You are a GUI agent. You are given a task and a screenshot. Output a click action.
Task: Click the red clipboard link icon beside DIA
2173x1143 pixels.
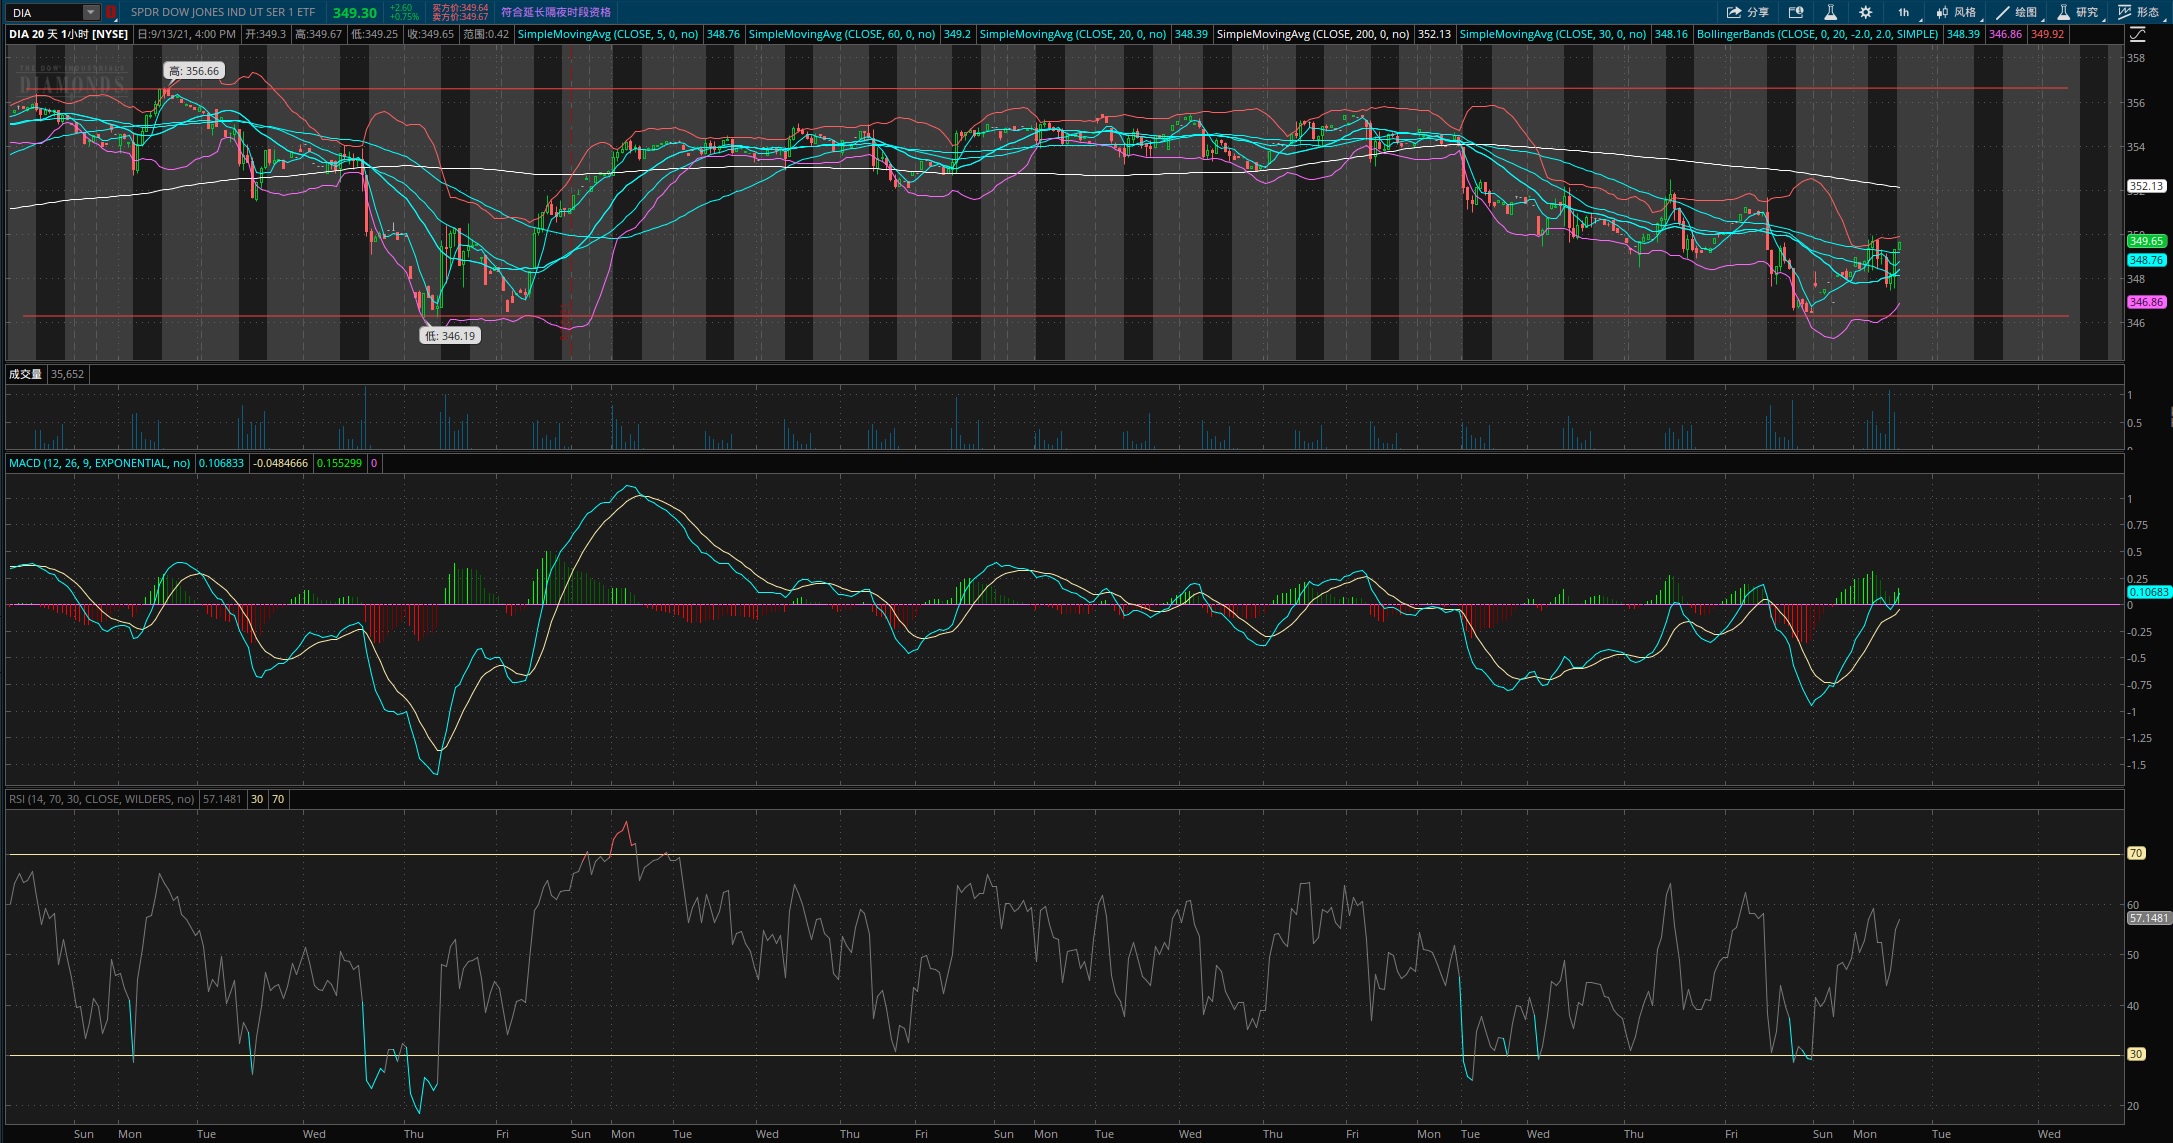tap(111, 12)
